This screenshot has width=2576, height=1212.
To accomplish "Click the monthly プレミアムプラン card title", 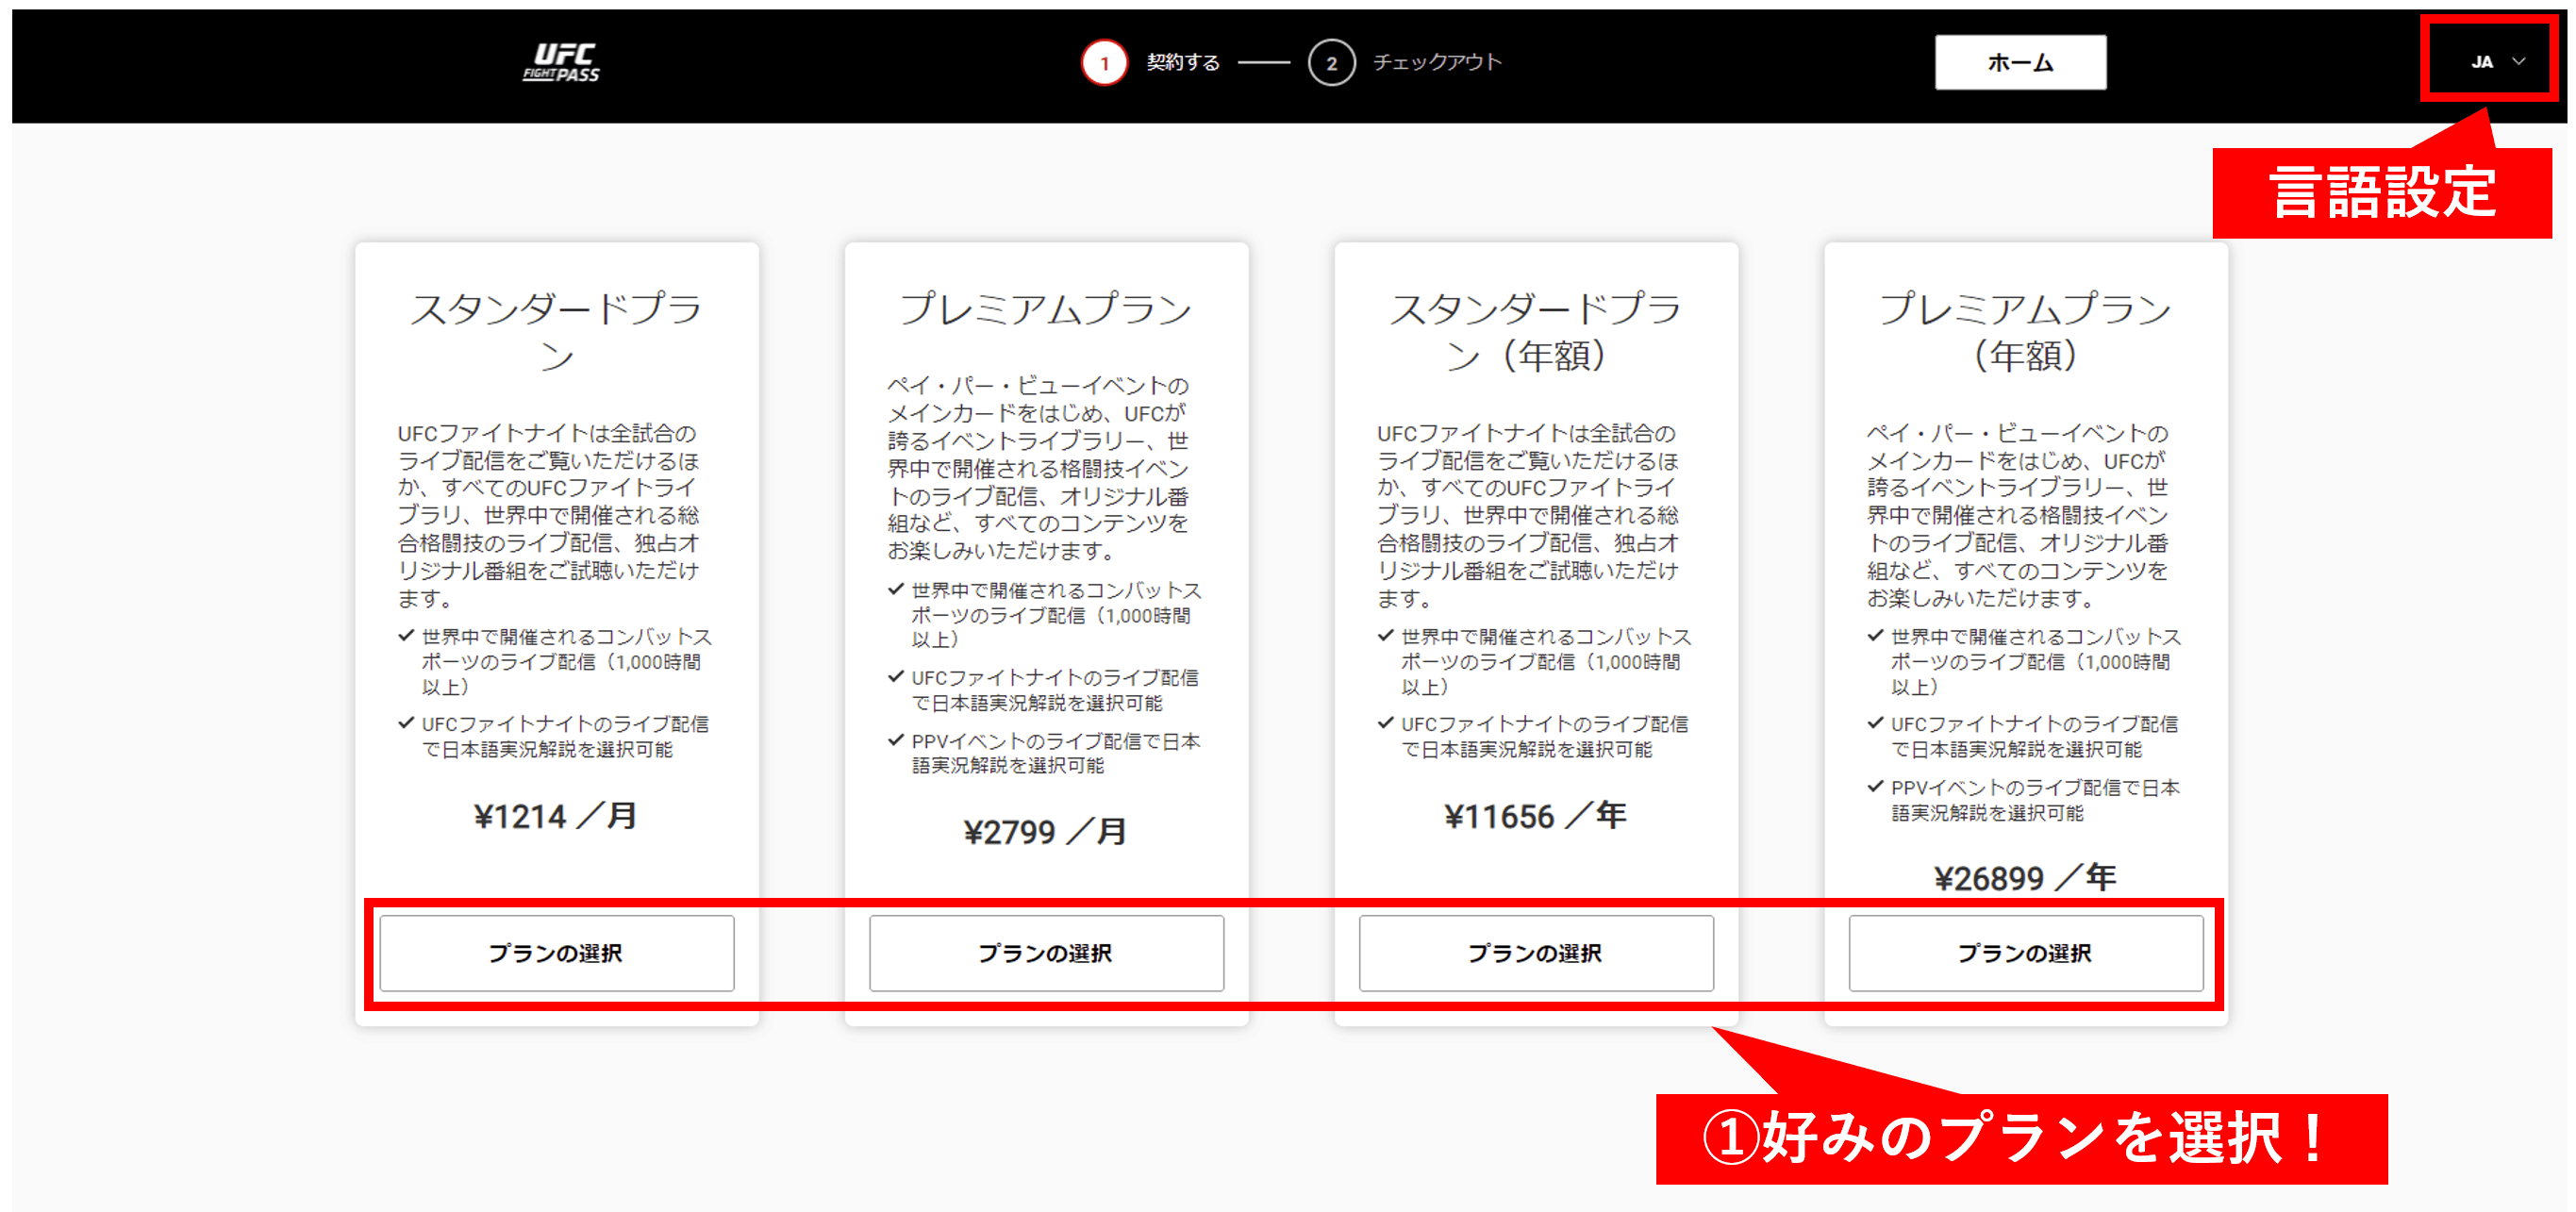I will coord(1046,308).
